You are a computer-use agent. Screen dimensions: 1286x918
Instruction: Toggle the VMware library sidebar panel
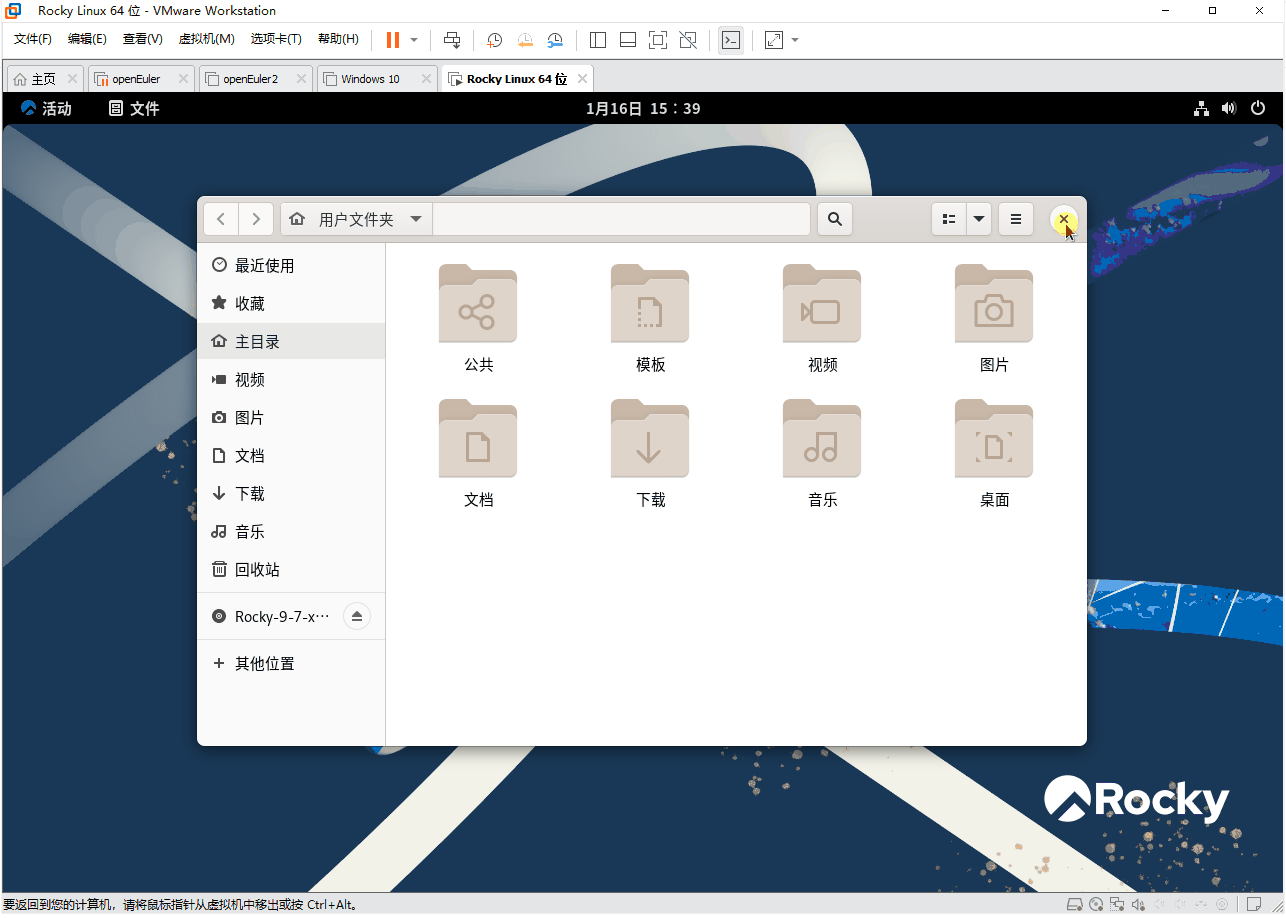pyautogui.click(x=597, y=40)
